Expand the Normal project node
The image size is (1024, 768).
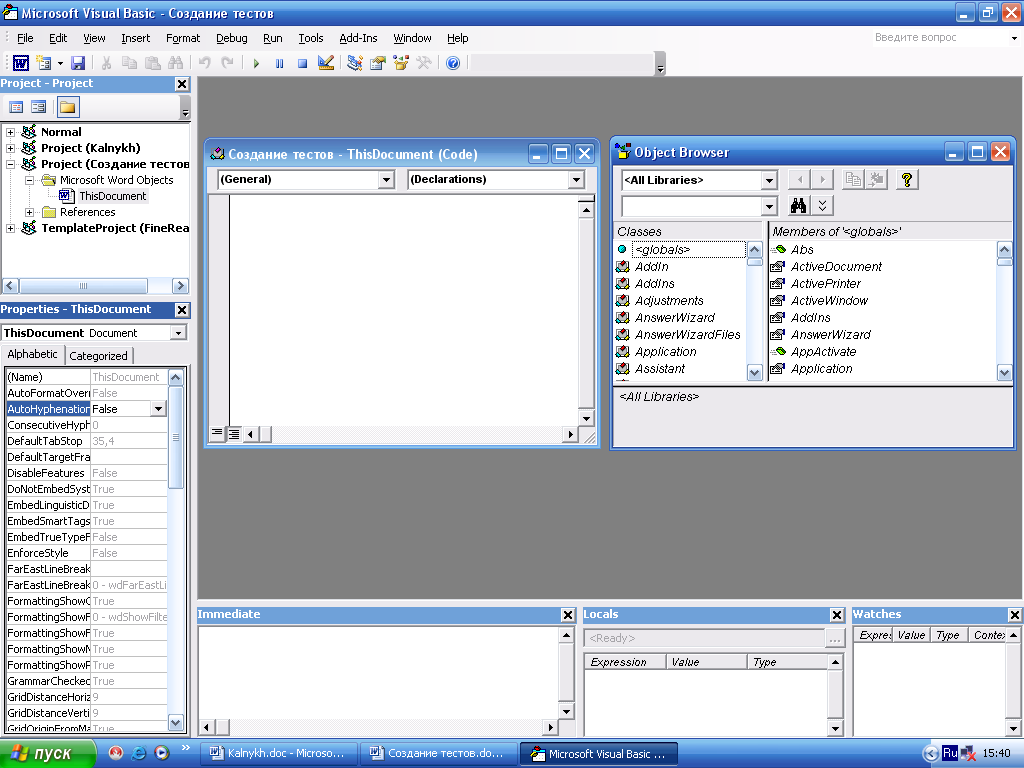pos(10,132)
